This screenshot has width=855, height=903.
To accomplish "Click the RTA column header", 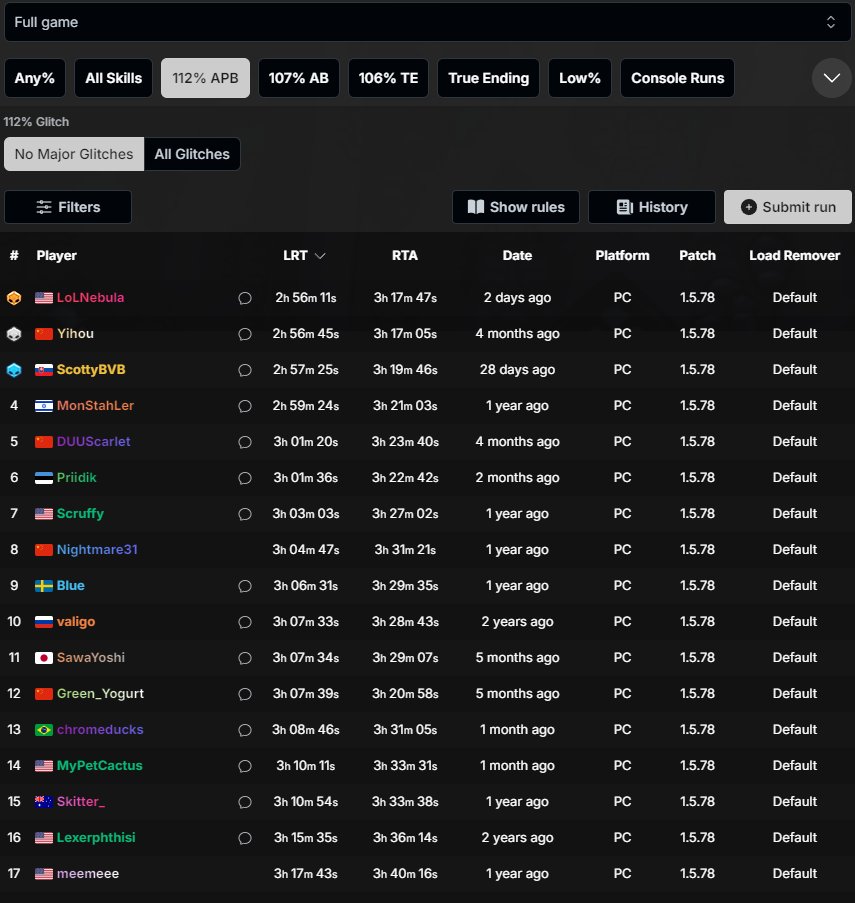I will click(405, 256).
